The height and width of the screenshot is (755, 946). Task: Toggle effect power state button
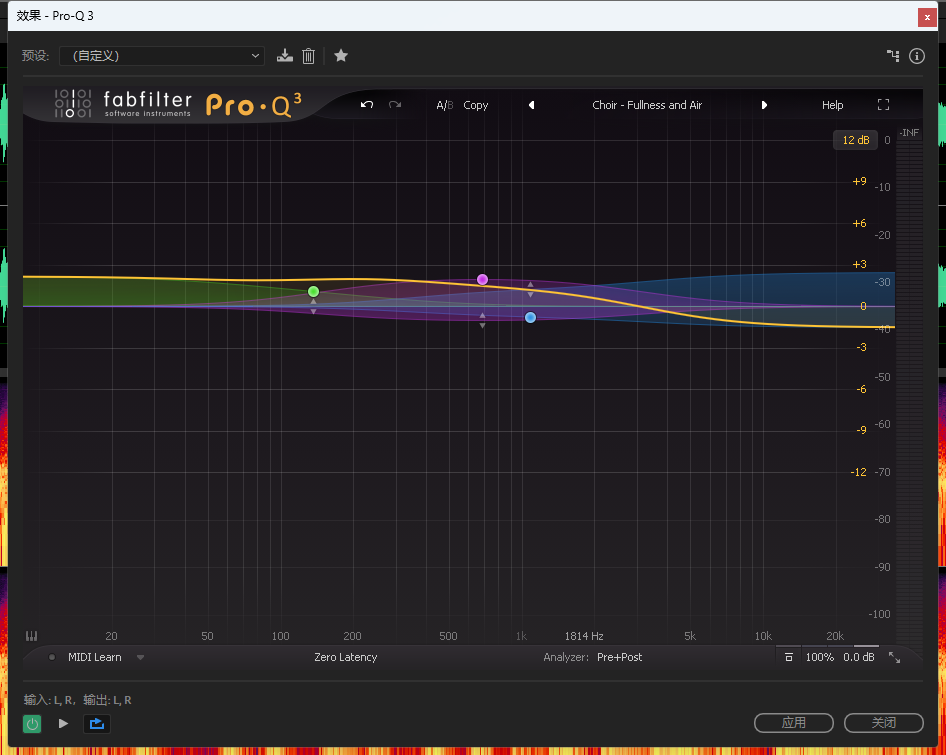[32, 724]
